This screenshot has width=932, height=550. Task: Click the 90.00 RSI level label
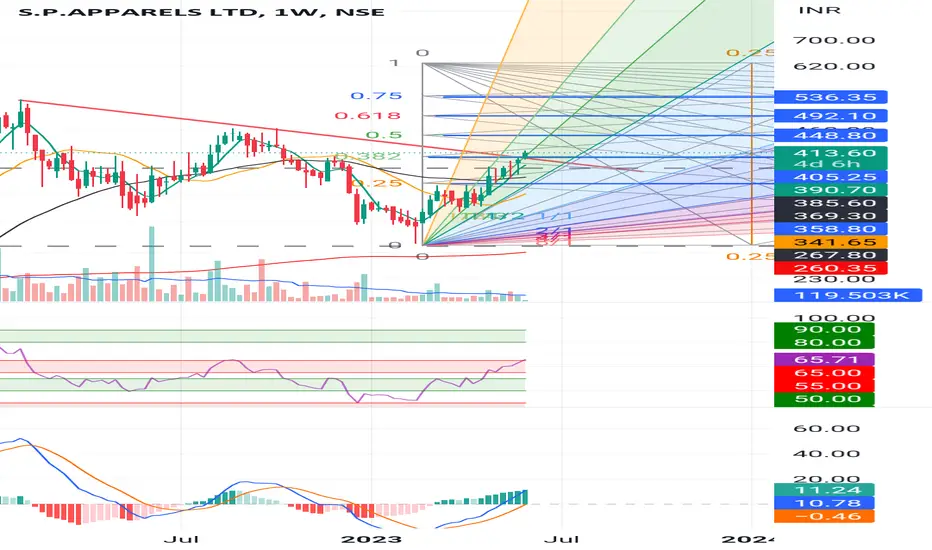pos(824,329)
